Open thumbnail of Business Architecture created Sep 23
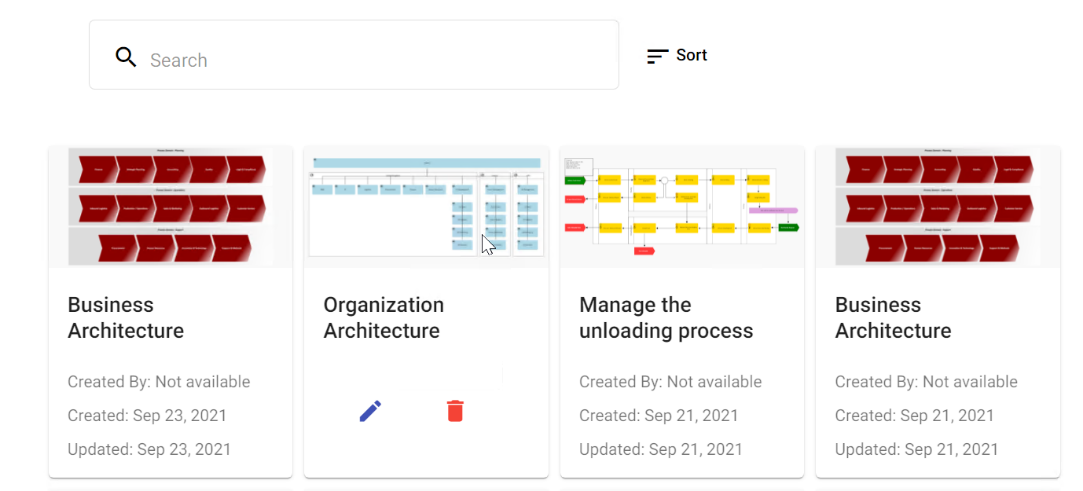This screenshot has width=1083, height=491. pyautogui.click(x=170, y=207)
